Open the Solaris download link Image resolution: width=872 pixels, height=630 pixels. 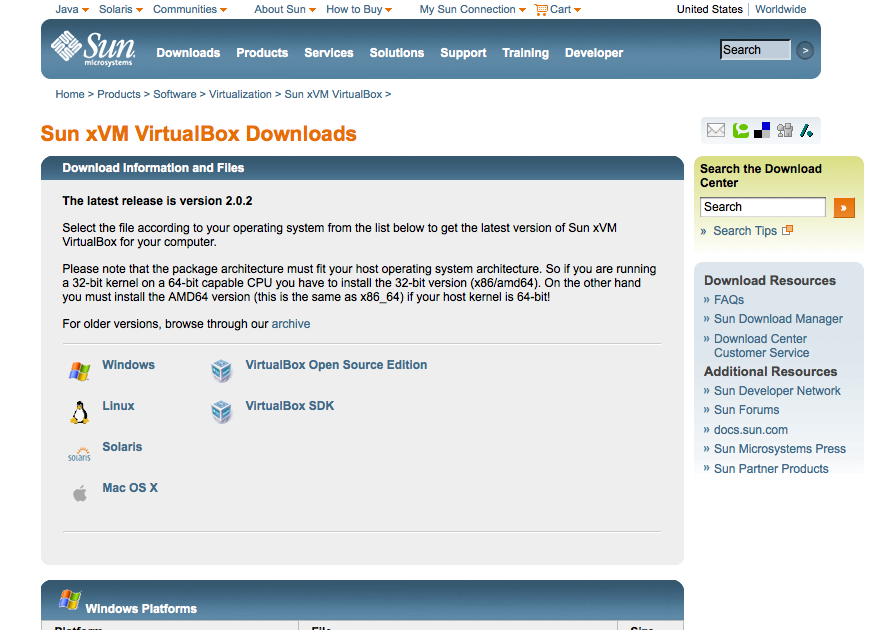click(122, 447)
